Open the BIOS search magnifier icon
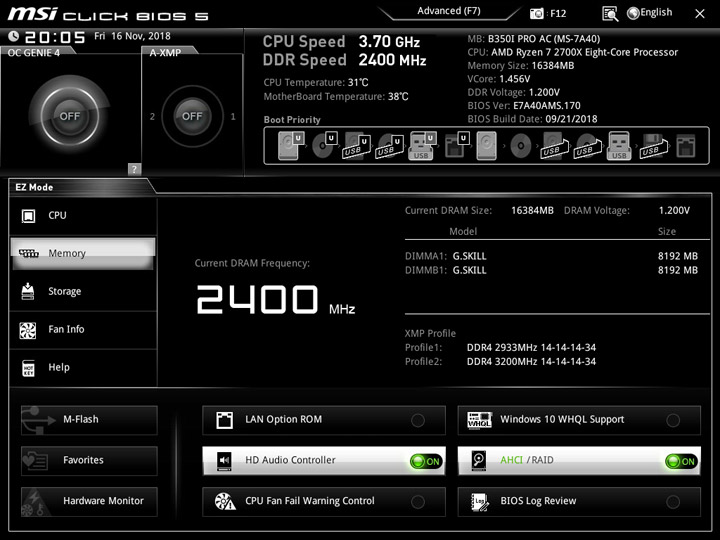The height and width of the screenshot is (540, 720). pos(610,14)
